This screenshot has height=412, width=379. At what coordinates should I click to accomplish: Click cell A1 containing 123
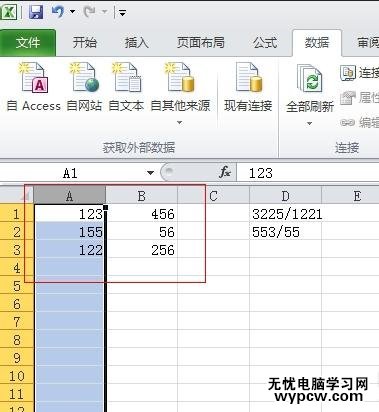pos(69,214)
